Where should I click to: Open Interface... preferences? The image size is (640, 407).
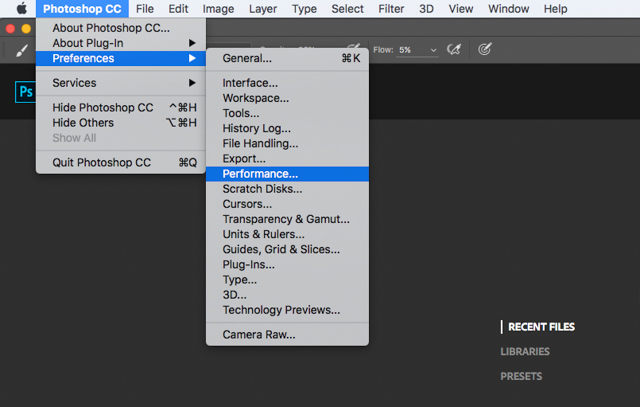tap(287, 83)
